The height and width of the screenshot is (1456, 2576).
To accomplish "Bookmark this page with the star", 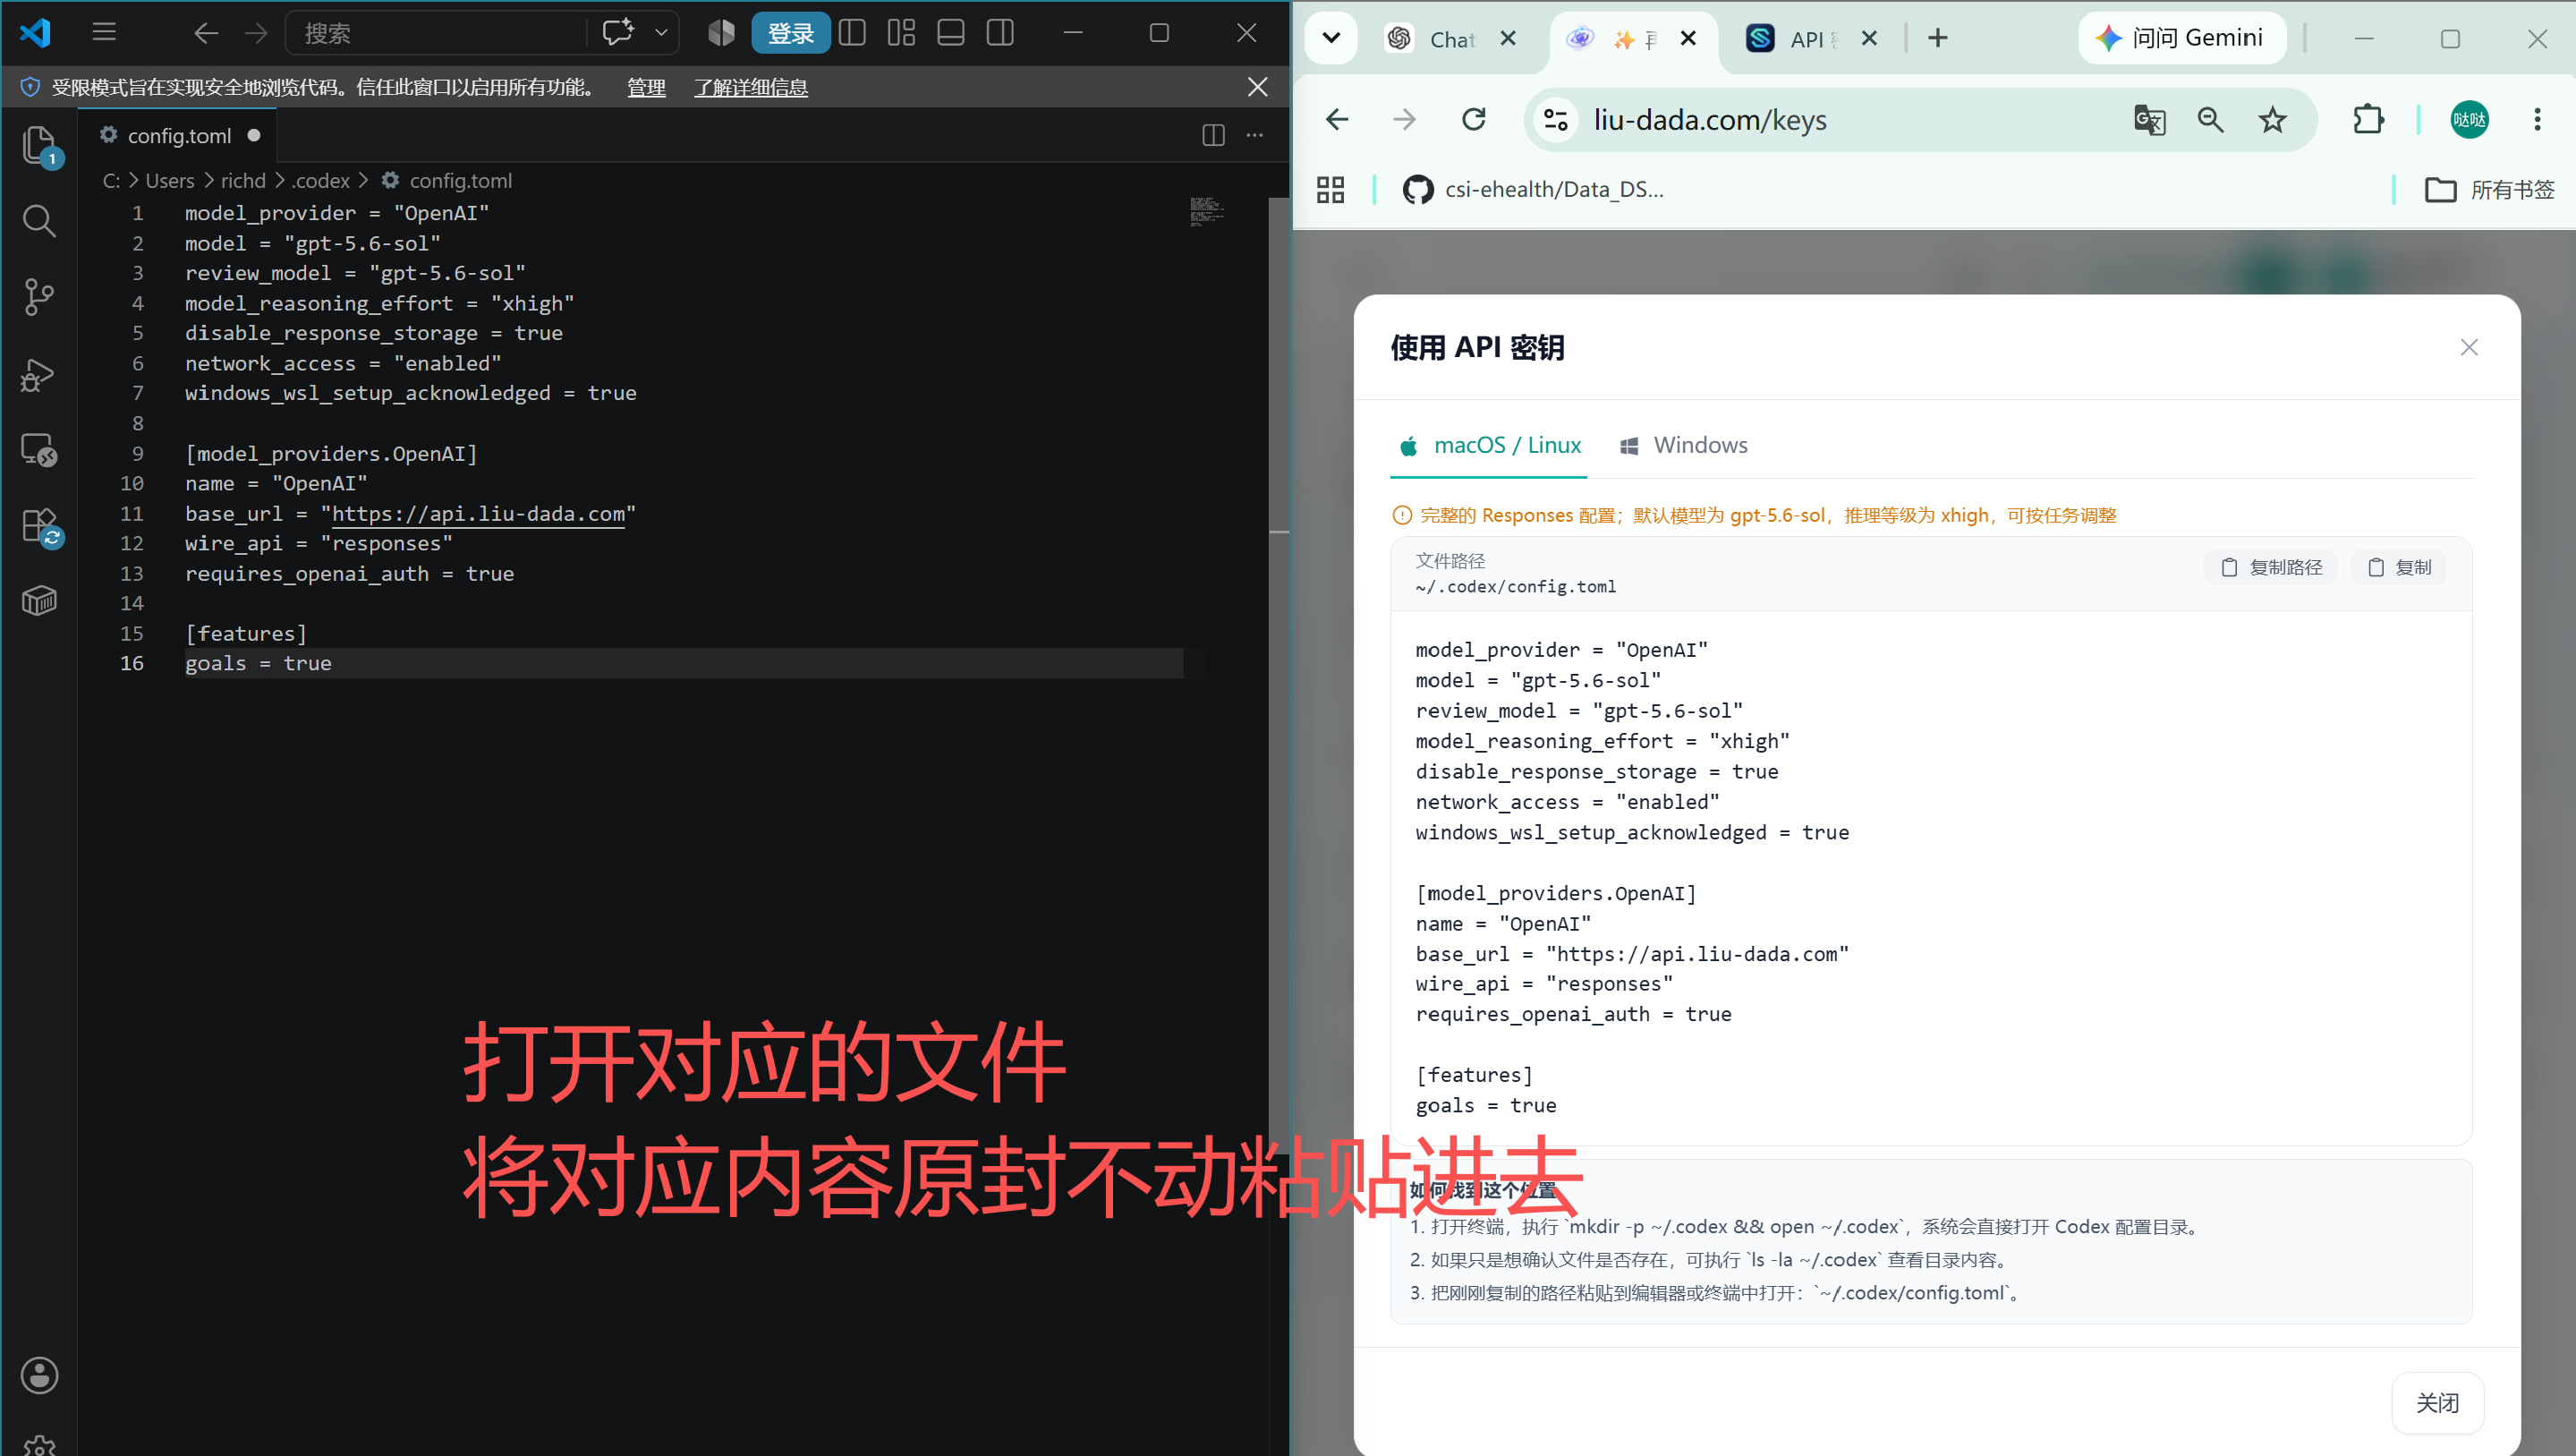I will [2272, 120].
